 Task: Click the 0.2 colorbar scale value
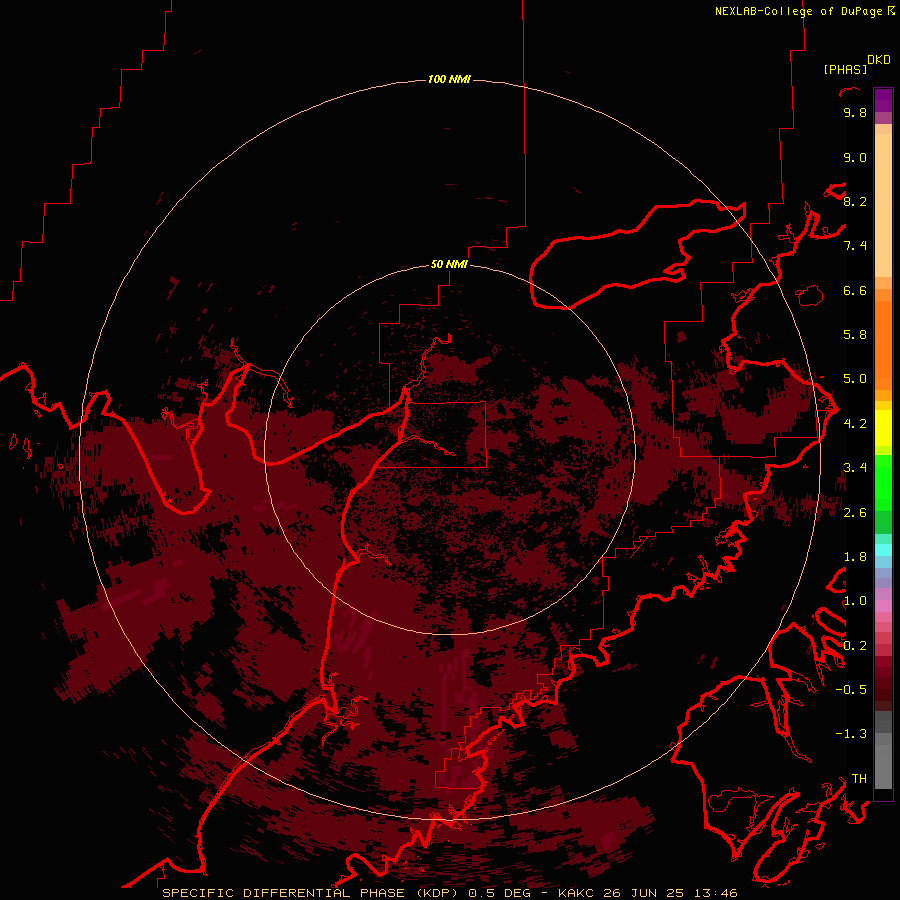pos(855,645)
